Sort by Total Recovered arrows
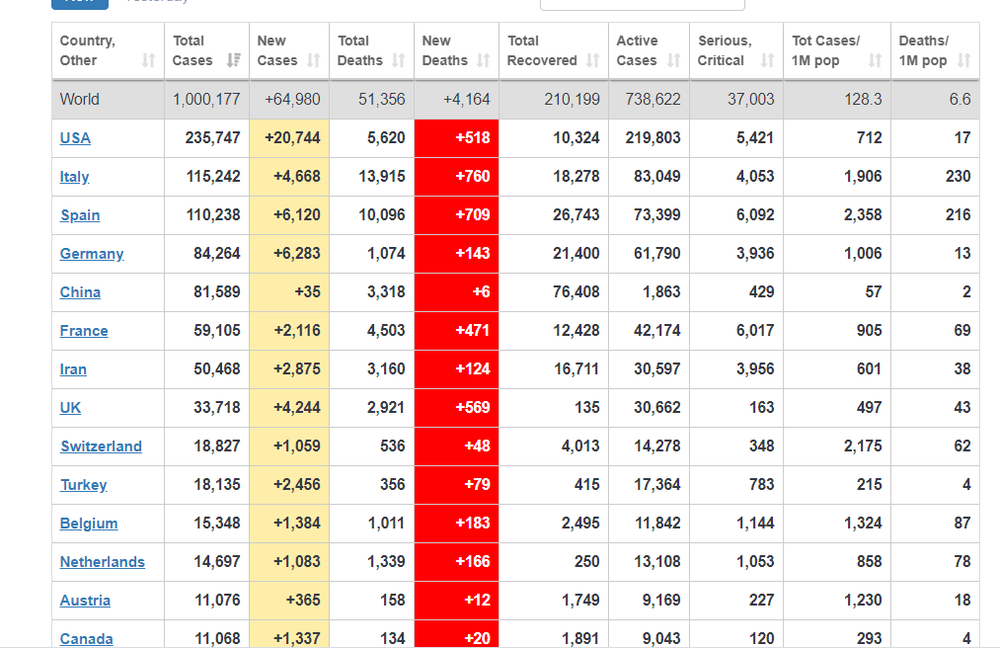This screenshot has width=1000, height=648. [593, 61]
